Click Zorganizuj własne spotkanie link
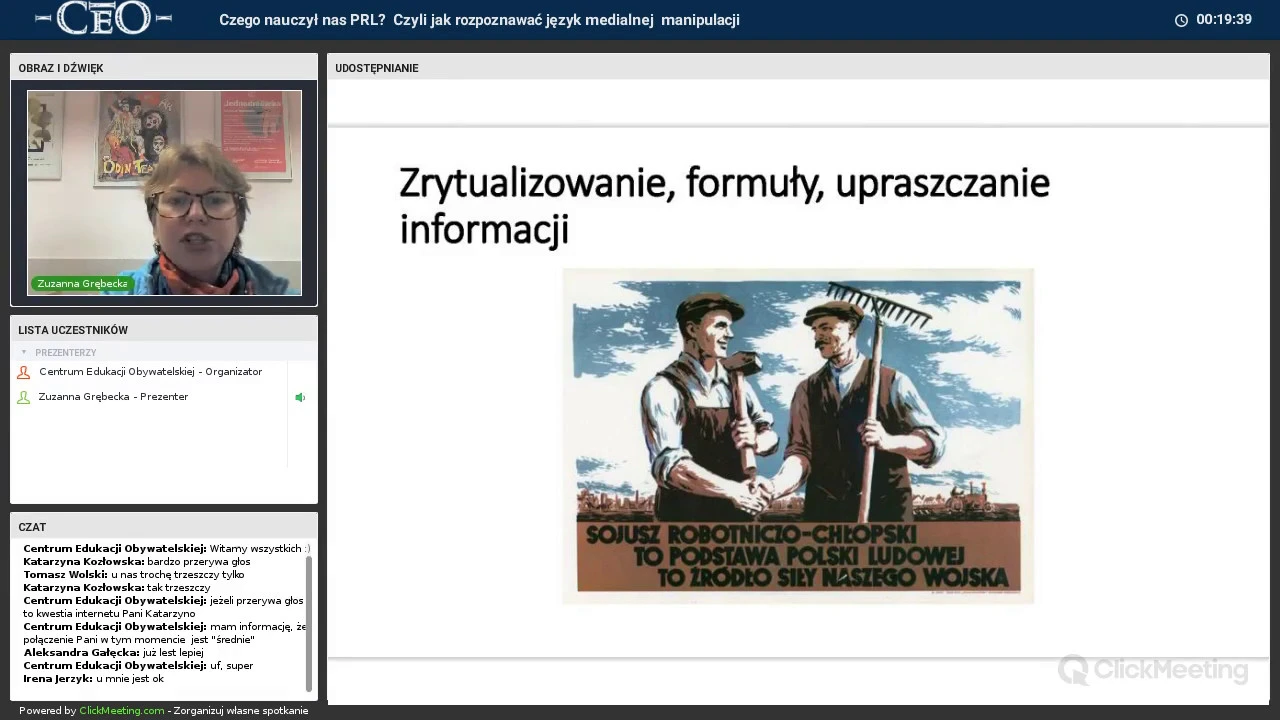Image resolution: width=1280 pixels, height=720 pixels. (241, 711)
